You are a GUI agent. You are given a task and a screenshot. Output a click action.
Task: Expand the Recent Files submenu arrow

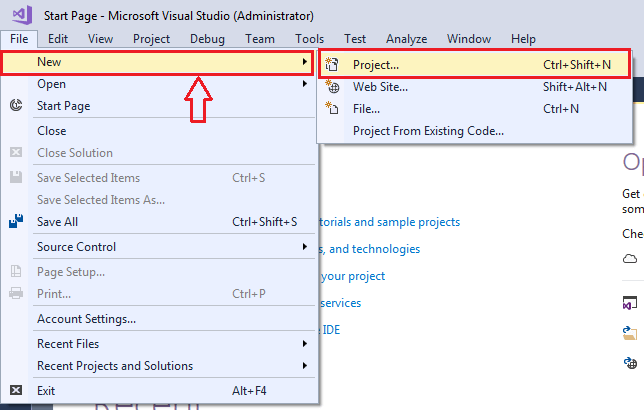305,344
